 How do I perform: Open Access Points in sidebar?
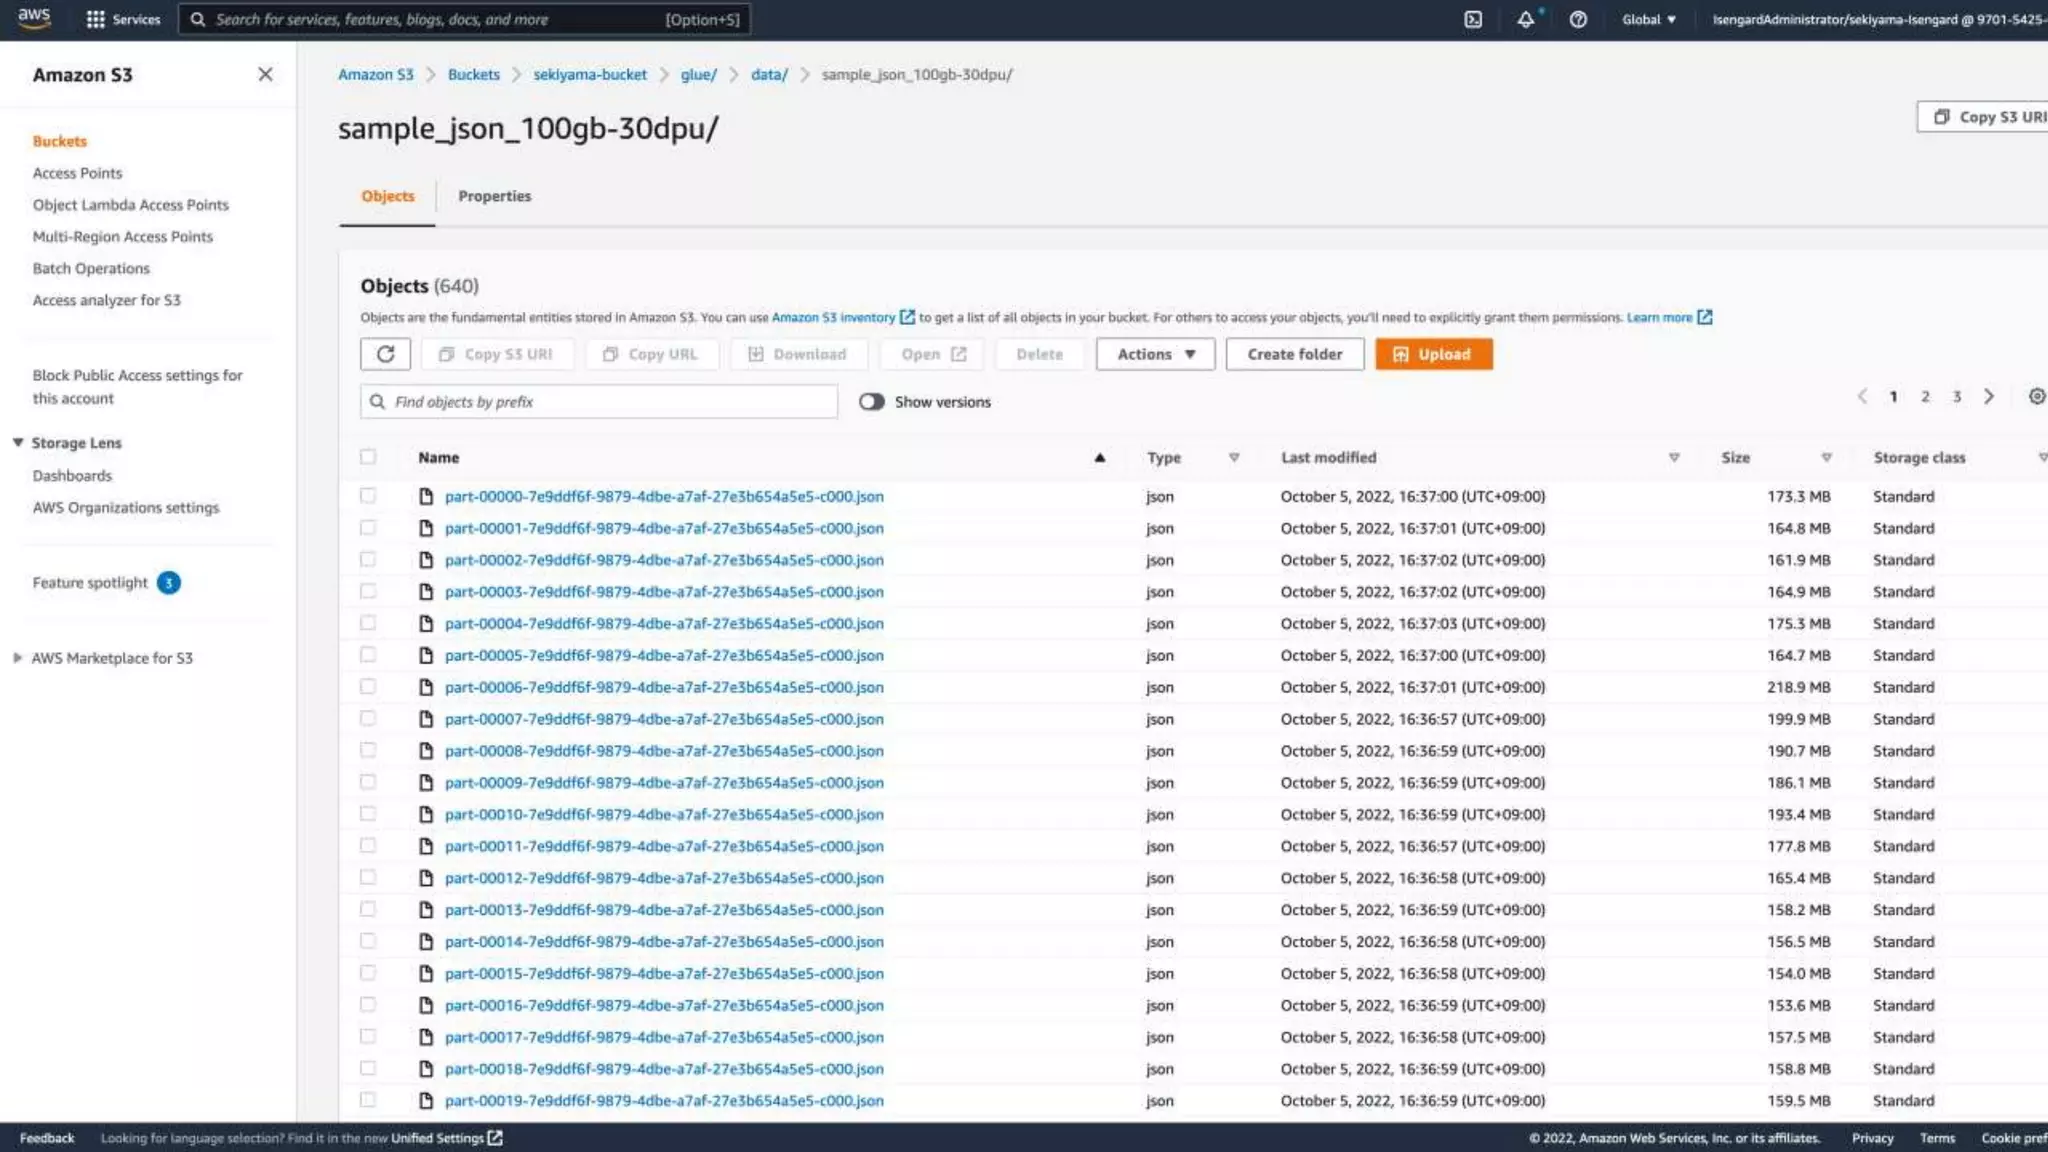click(77, 173)
